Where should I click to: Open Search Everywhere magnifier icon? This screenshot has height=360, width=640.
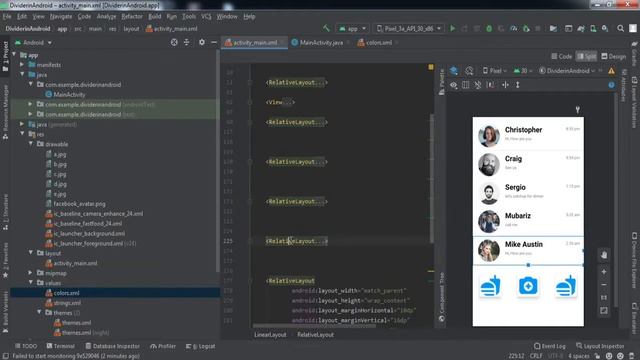tap(620, 29)
